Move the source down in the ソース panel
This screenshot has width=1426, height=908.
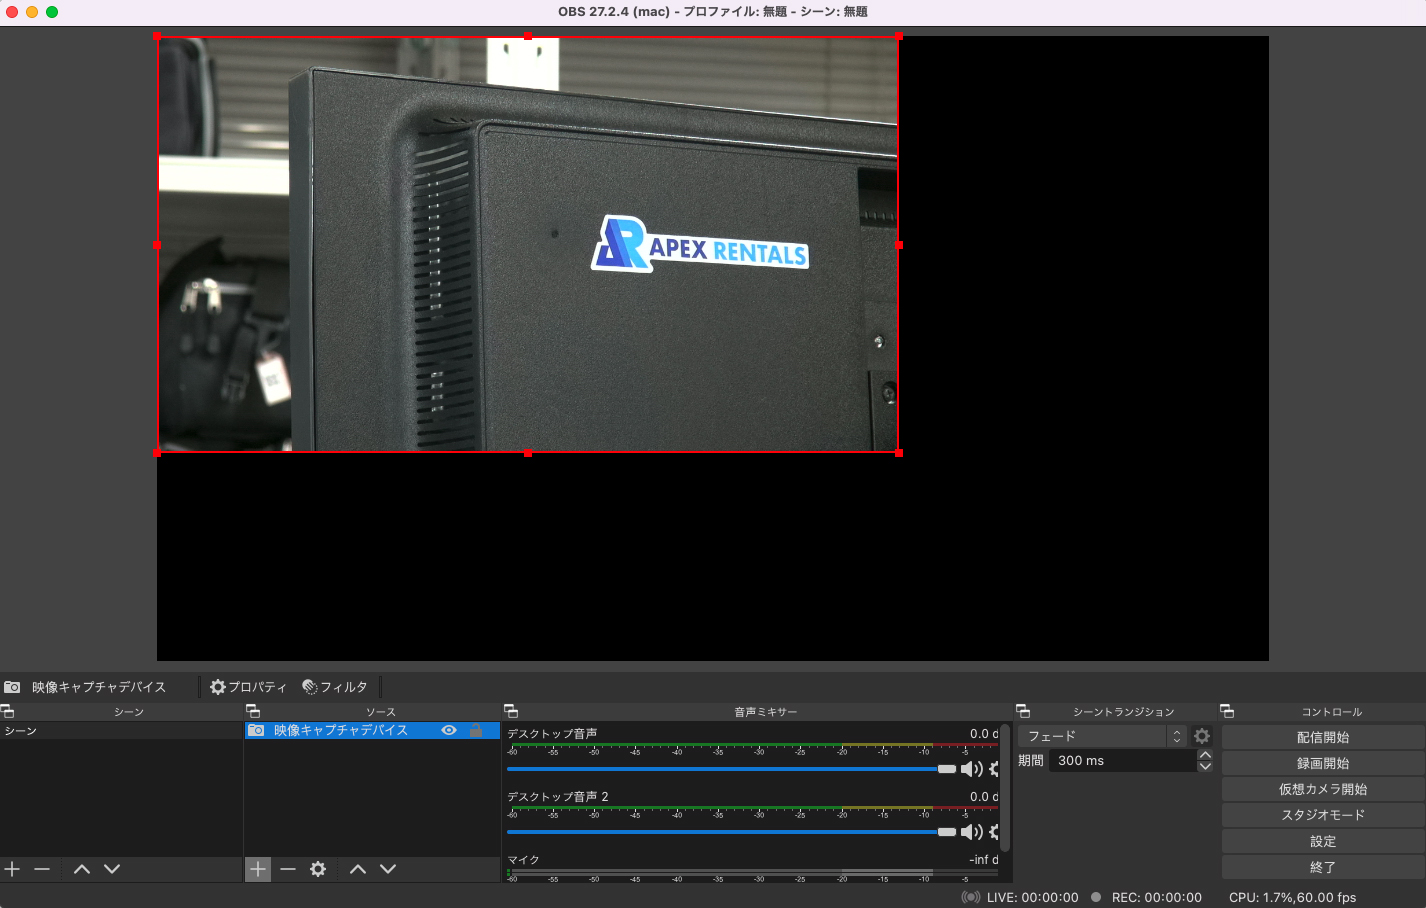(388, 869)
